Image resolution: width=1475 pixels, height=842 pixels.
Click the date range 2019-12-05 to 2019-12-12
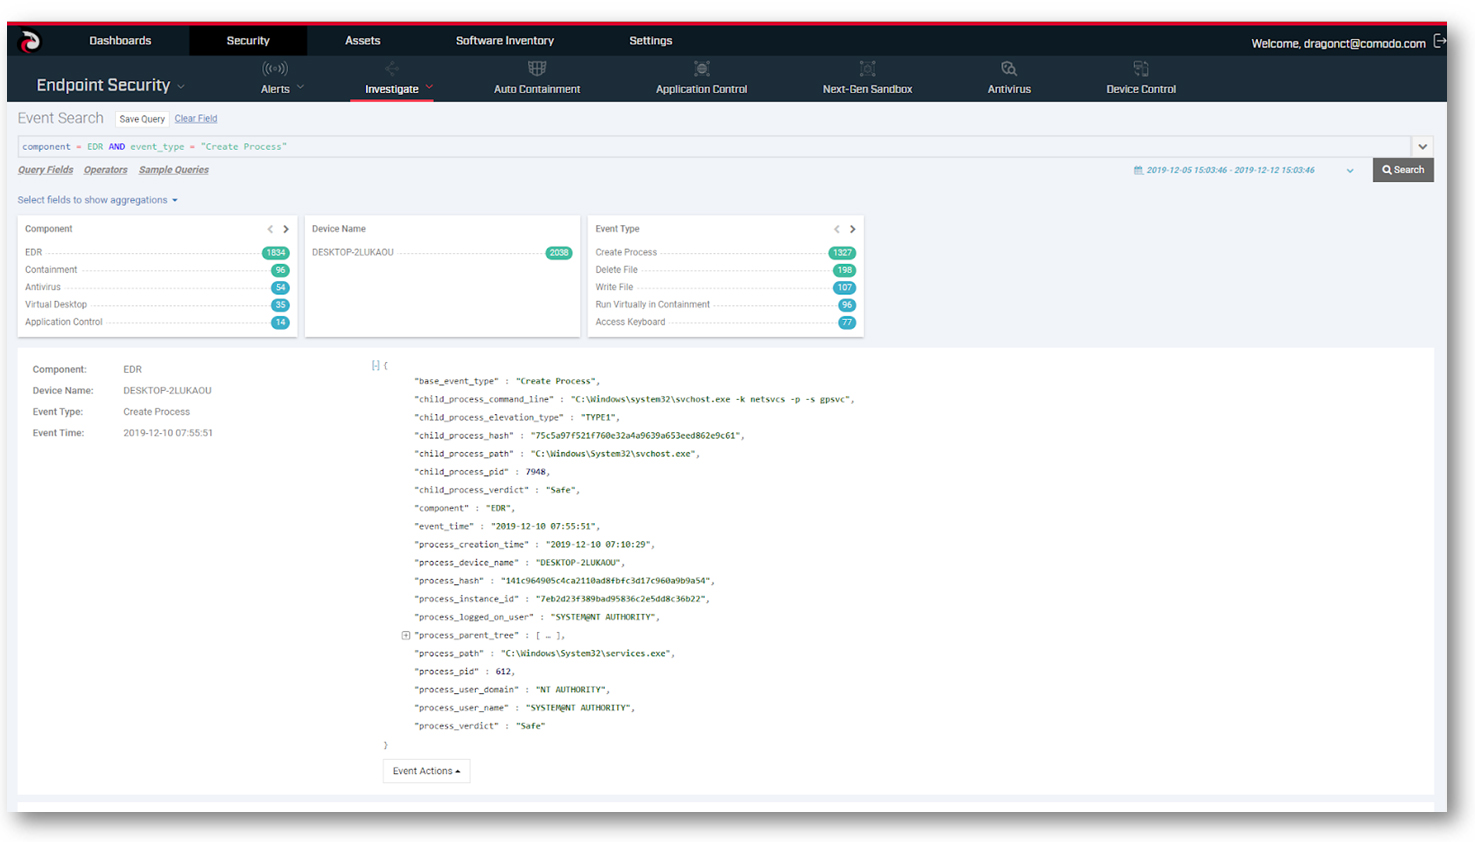point(1230,170)
